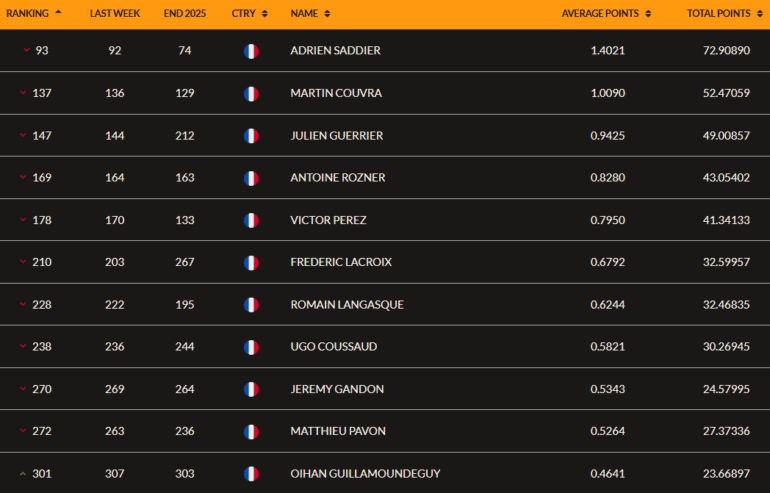Click Adrien Saddier's French flag icon
Image resolution: width=770 pixels, height=493 pixels.
pyautogui.click(x=251, y=51)
